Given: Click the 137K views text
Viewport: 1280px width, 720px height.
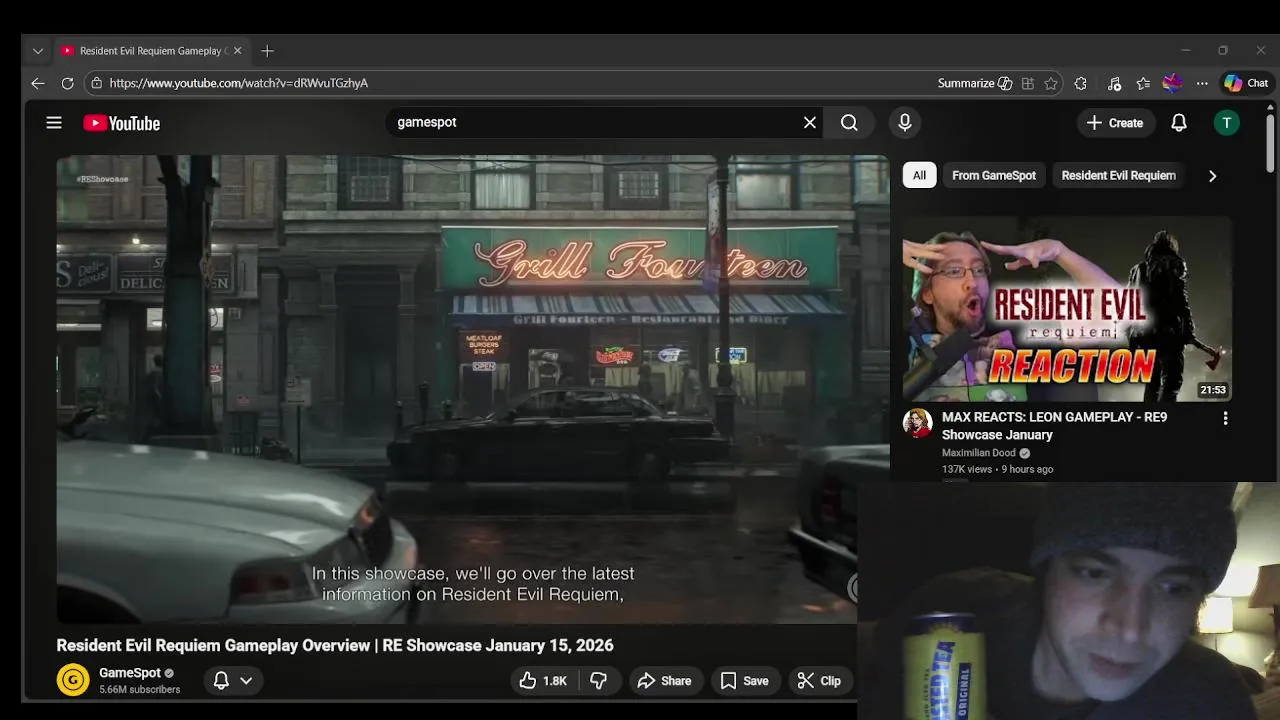Looking at the screenshot, I should (x=967, y=469).
